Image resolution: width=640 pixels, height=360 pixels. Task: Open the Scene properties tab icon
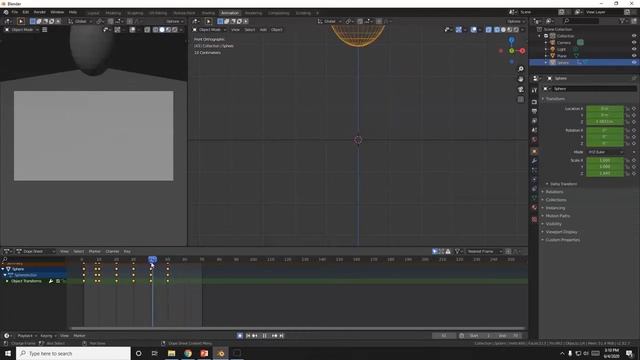pyautogui.click(x=534, y=130)
